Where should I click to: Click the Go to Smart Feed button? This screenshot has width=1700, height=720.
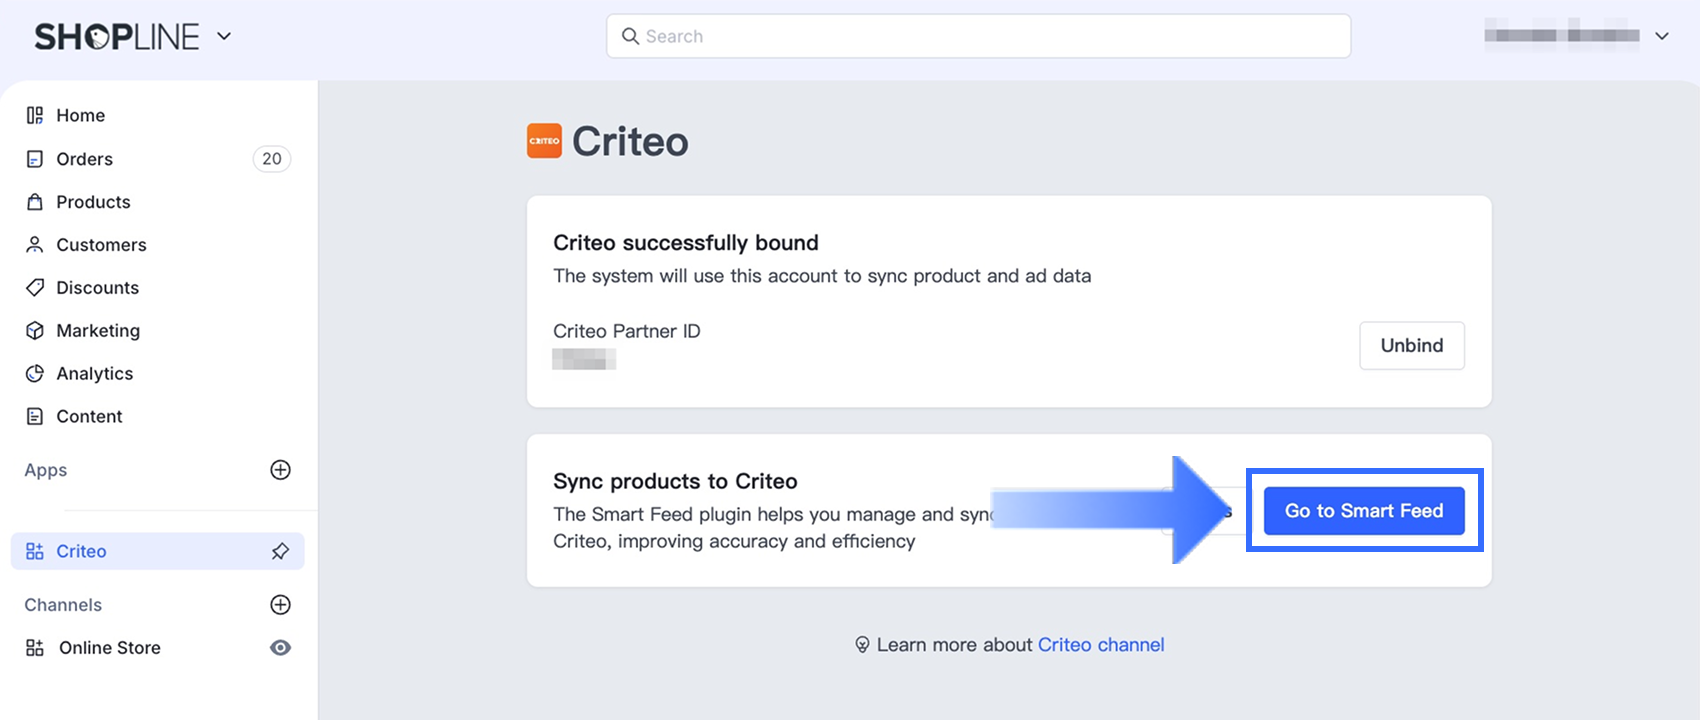[x=1364, y=511]
